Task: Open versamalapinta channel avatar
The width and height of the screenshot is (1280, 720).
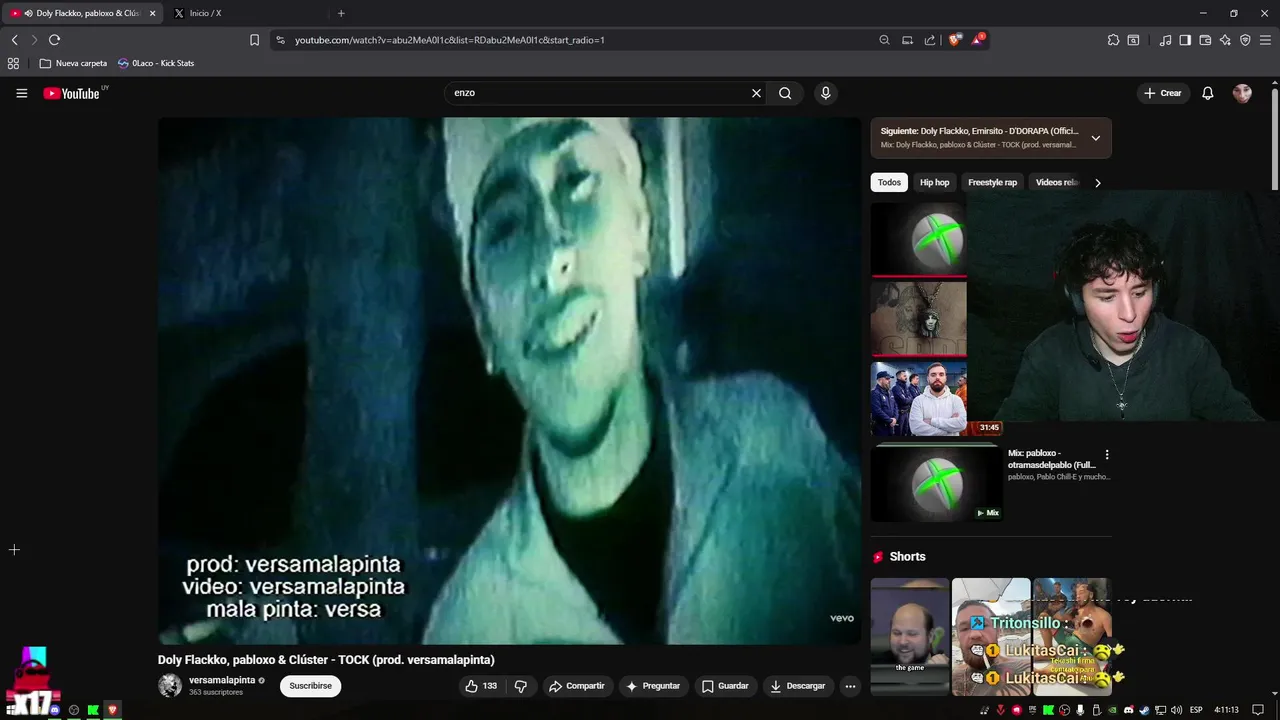Action: point(170,685)
